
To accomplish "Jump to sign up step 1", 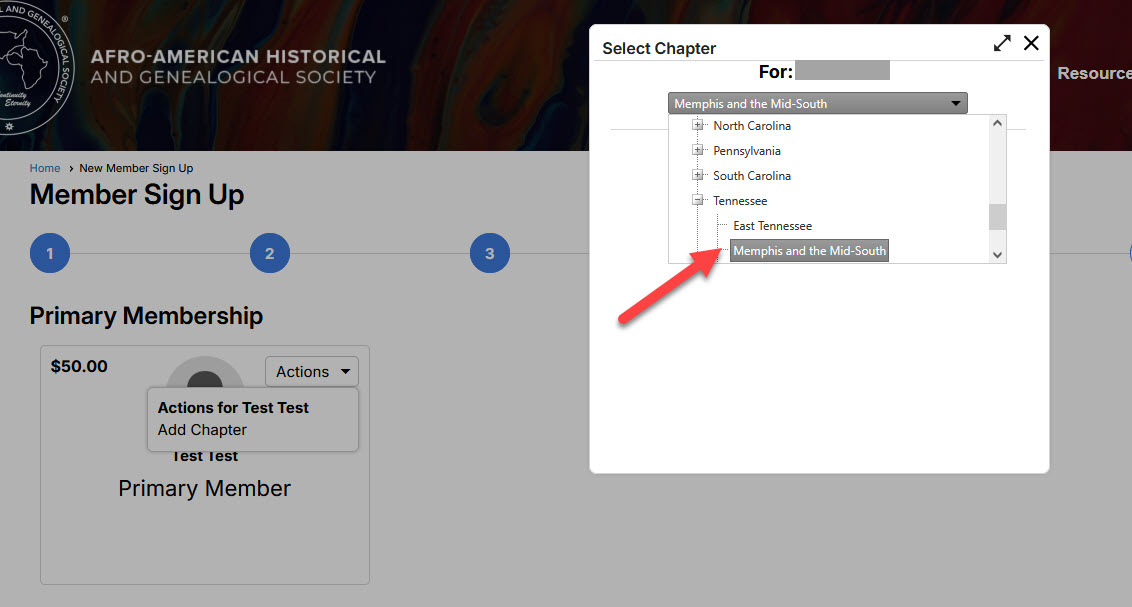I will click(50, 254).
